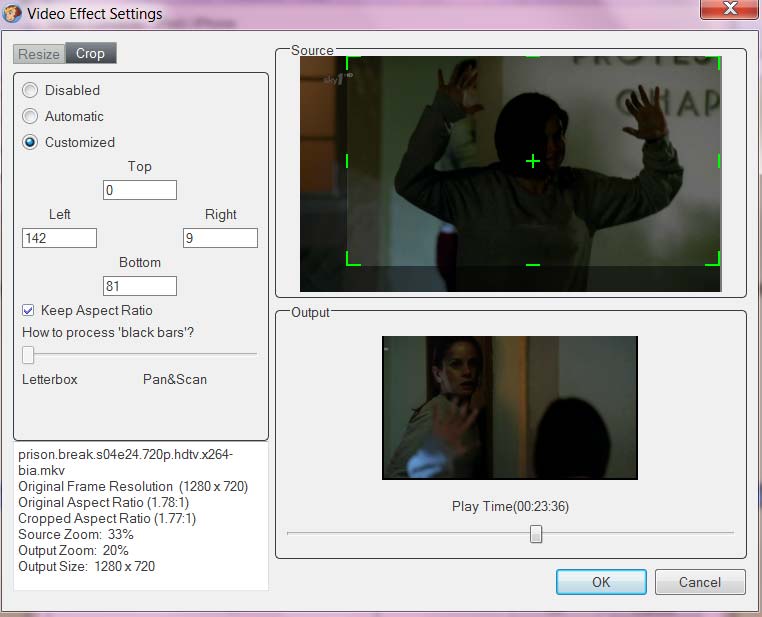762x617 pixels.
Task: Click the Letterbox/Pan&Scan slider handle
Action: point(28,355)
